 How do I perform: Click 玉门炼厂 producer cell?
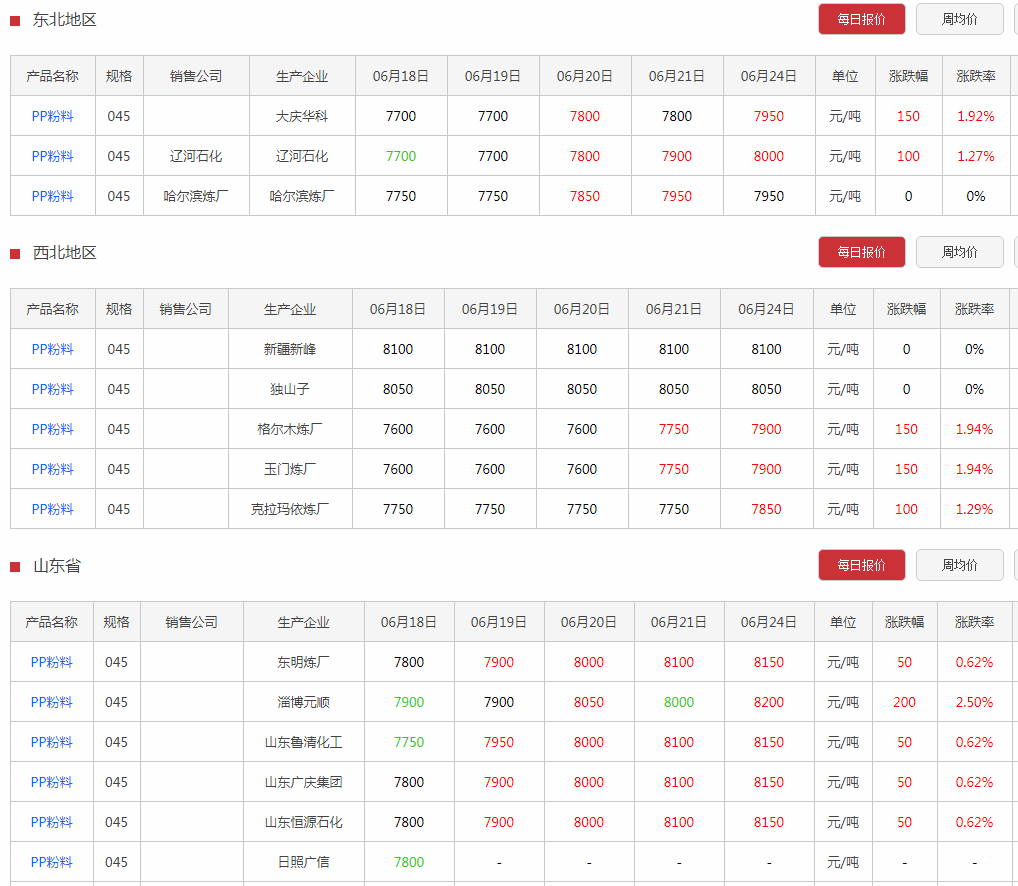290,469
